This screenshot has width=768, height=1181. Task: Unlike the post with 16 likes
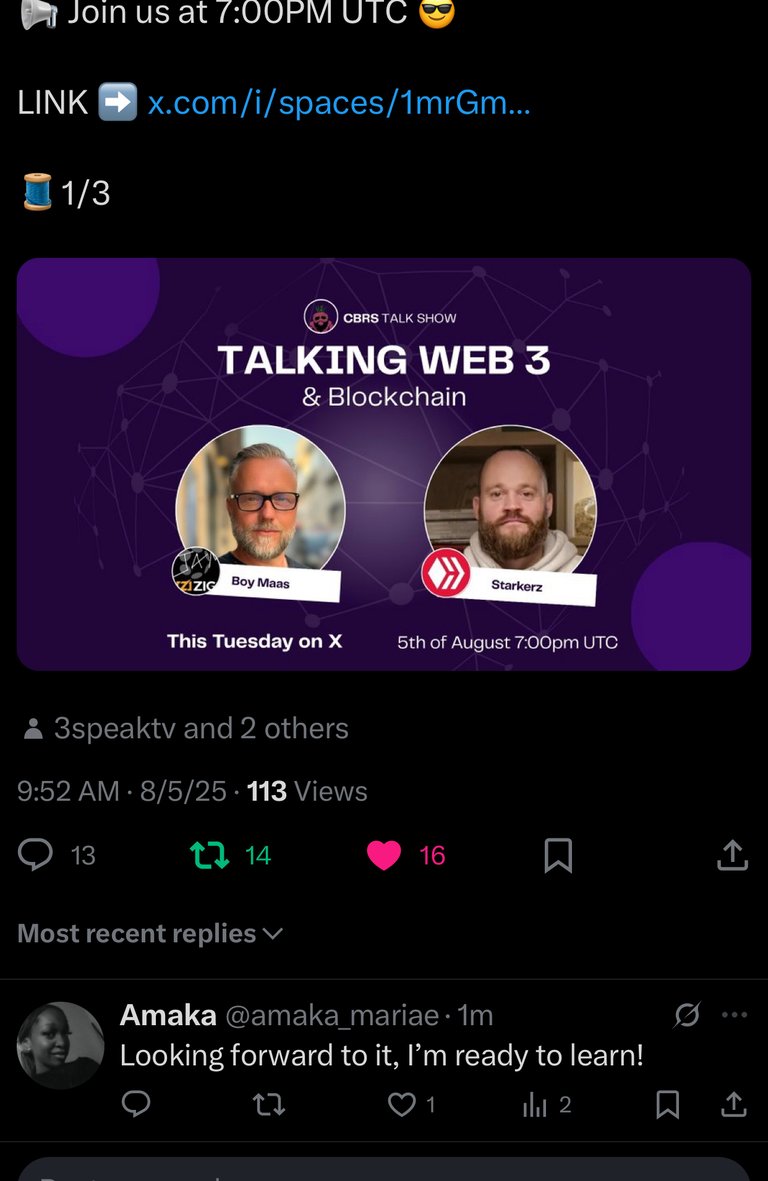pos(384,856)
